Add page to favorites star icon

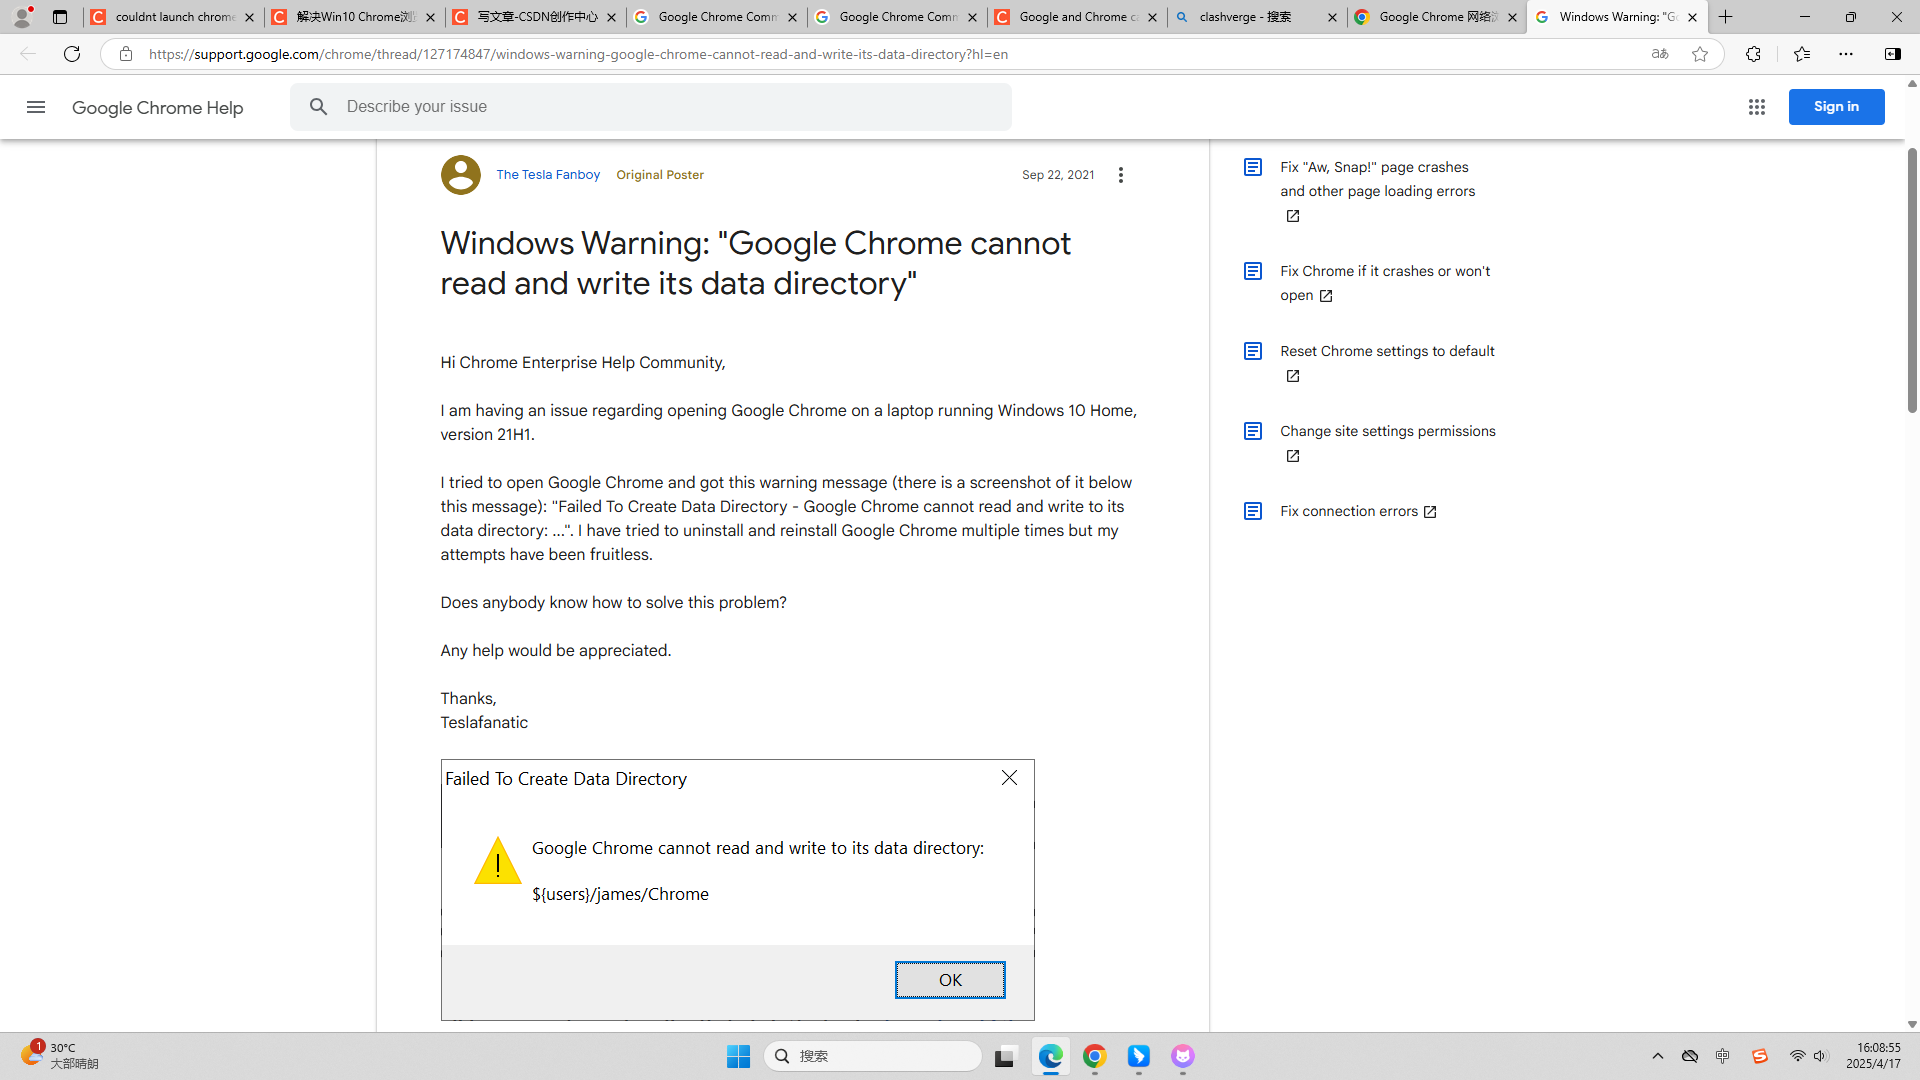click(x=1700, y=54)
